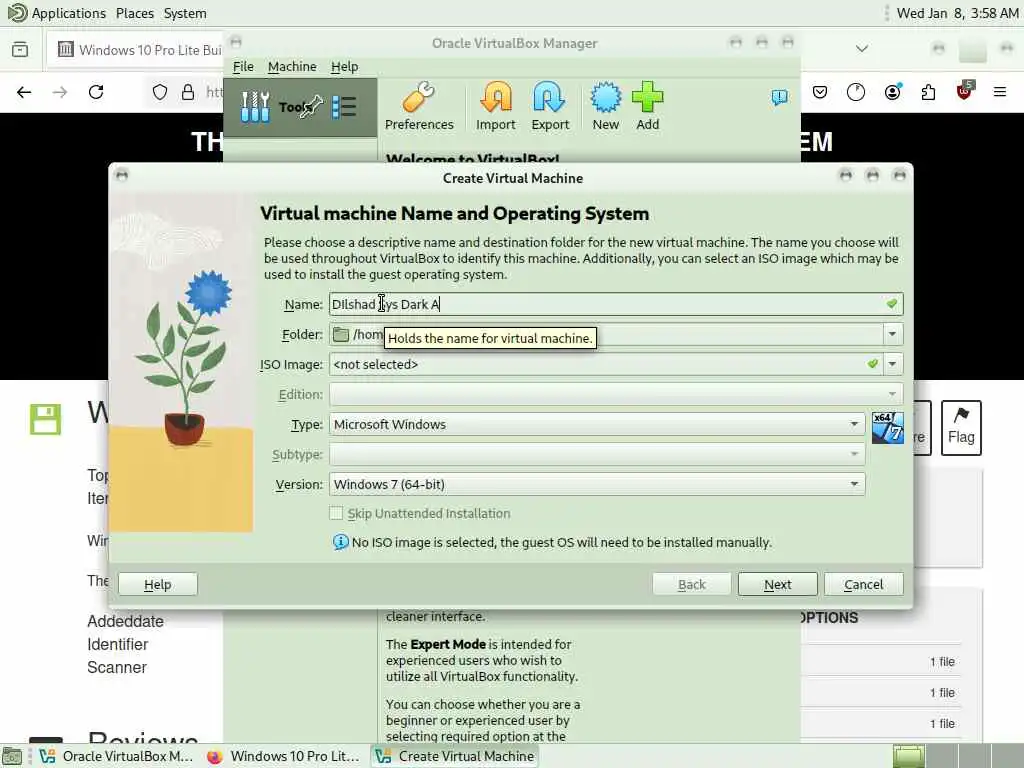Click the uBlock Origin extension icon
The height and width of the screenshot is (768, 1024).
(965, 91)
